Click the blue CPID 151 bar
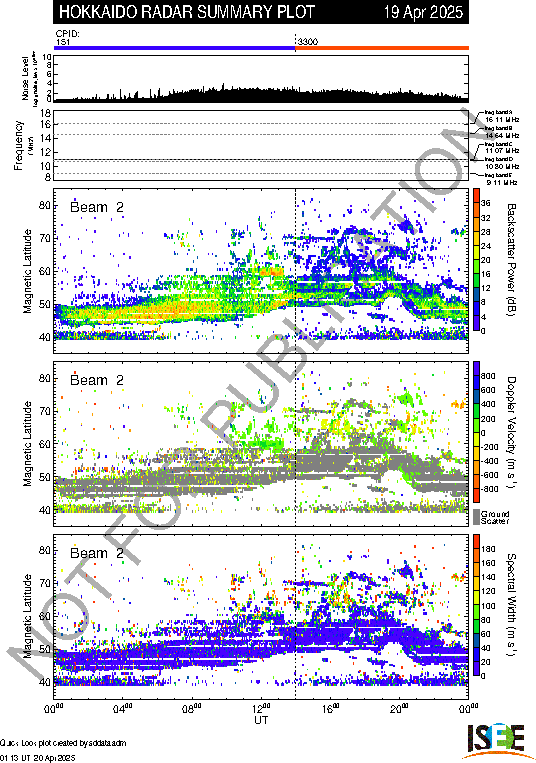536x763 pixels. (175, 48)
